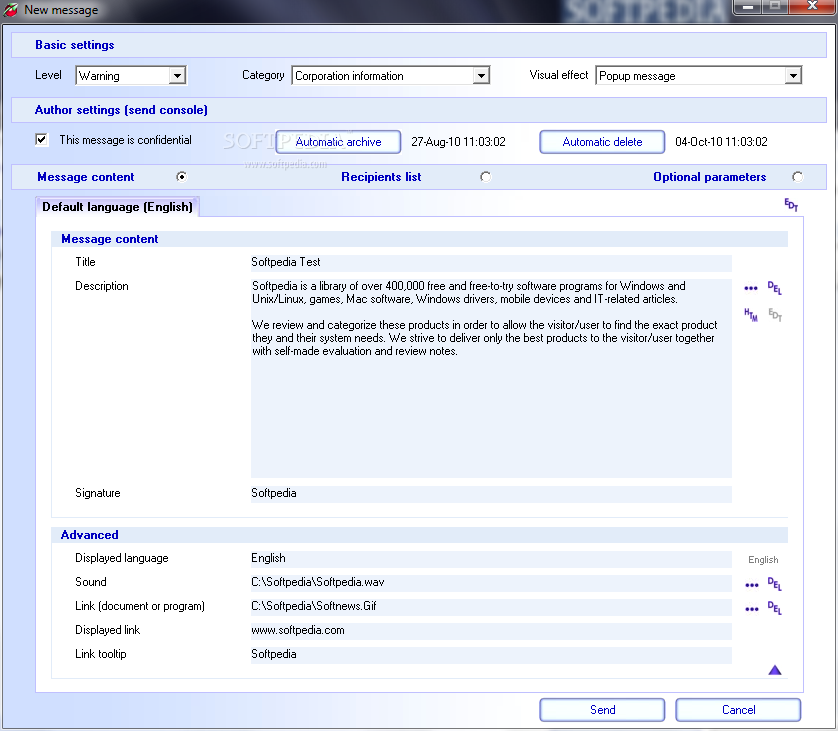Send the message
The height and width of the screenshot is (731, 838).
602,710
